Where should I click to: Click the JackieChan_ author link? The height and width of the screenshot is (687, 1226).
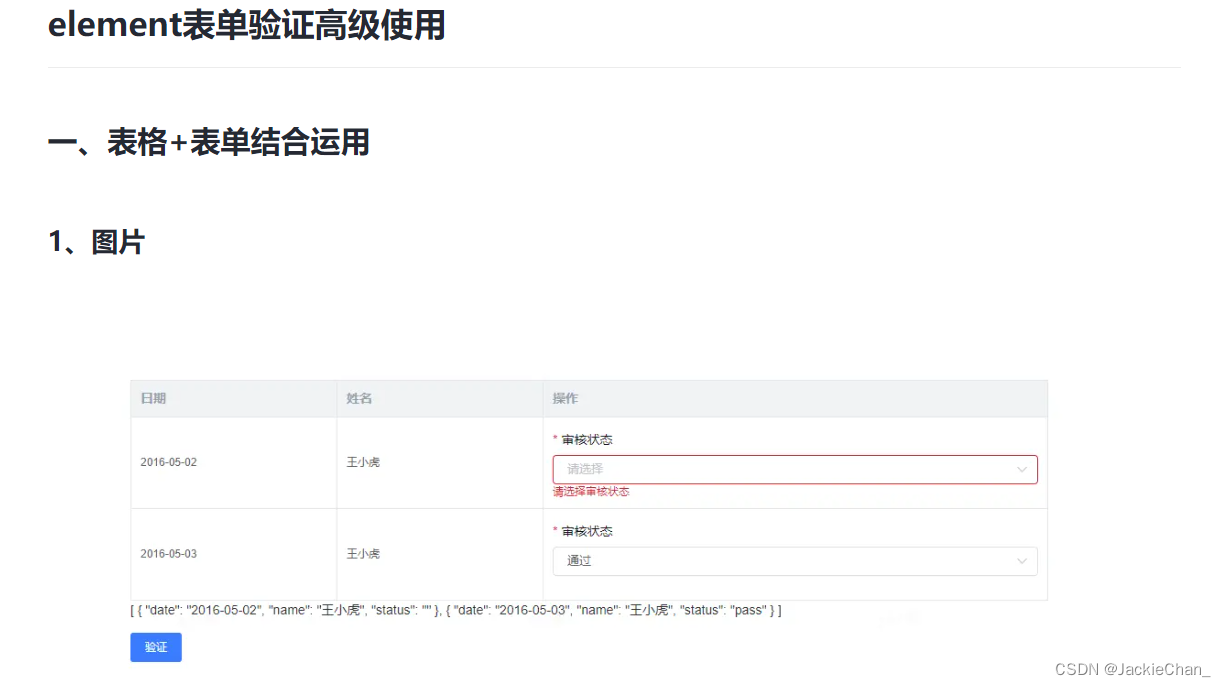coord(1148,668)
